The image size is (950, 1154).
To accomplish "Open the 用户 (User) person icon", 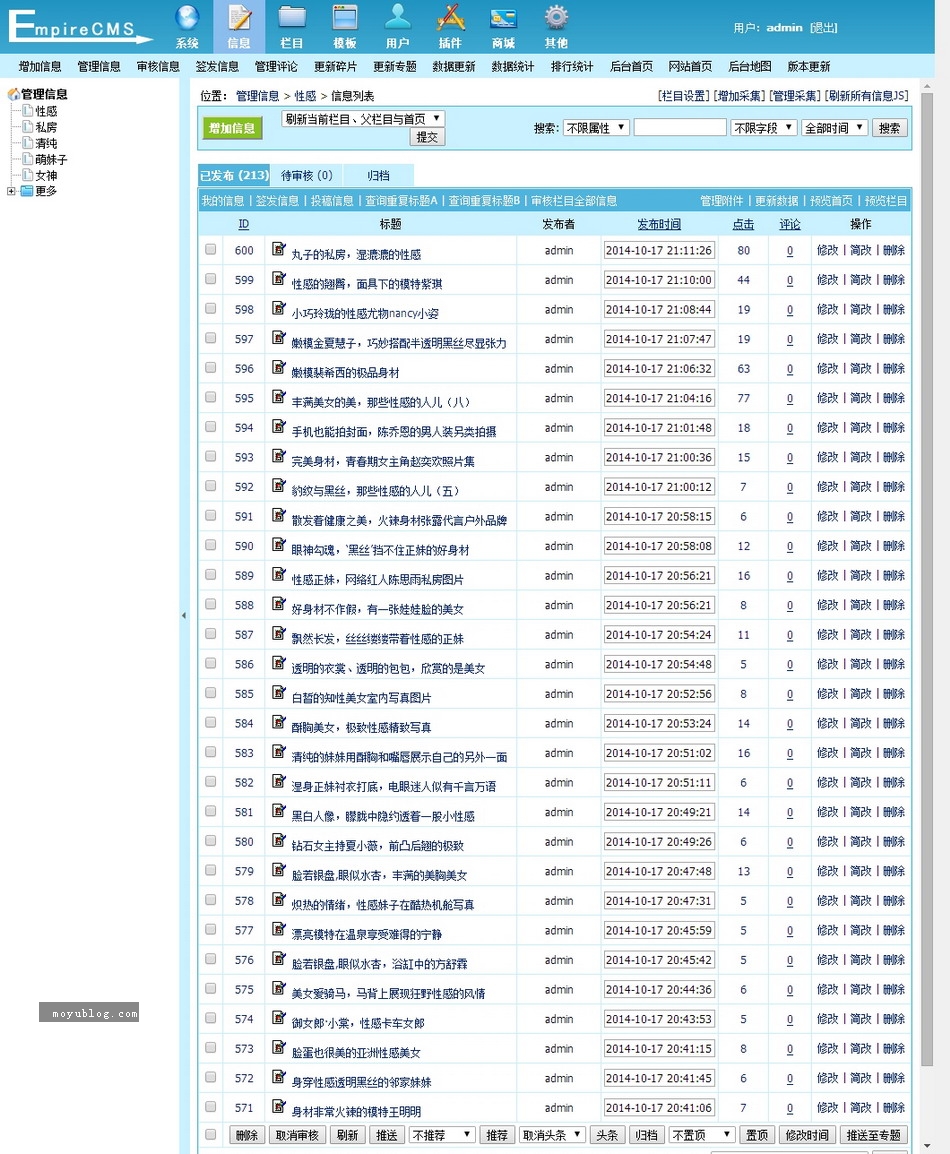I will point(397,18).
